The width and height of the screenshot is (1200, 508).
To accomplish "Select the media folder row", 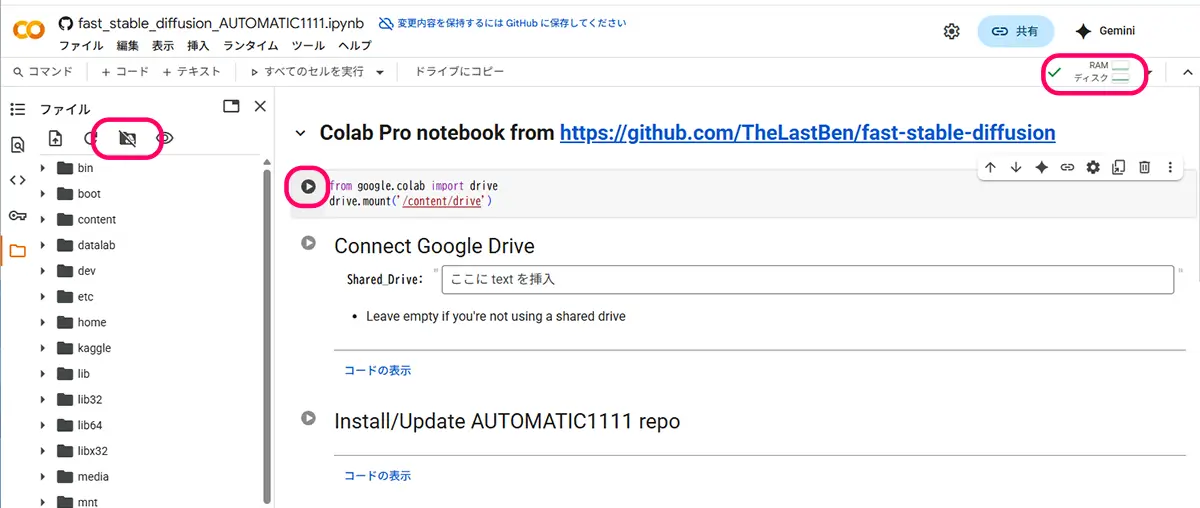I will pyautogui.click(x=150, y=477).
